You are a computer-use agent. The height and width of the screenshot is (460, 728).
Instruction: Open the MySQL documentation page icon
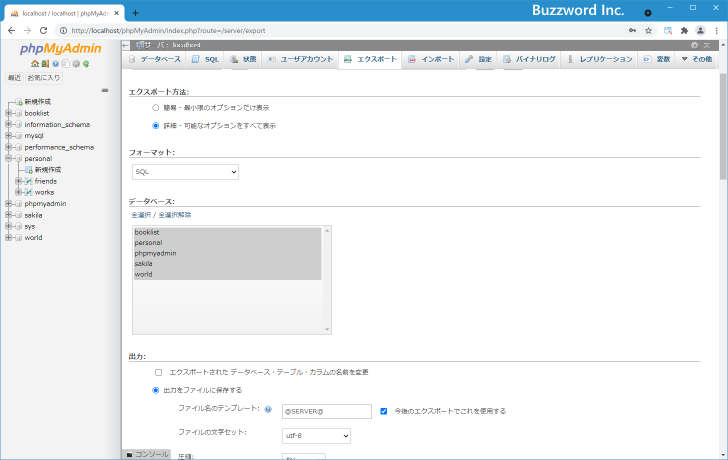pos(65,64)
